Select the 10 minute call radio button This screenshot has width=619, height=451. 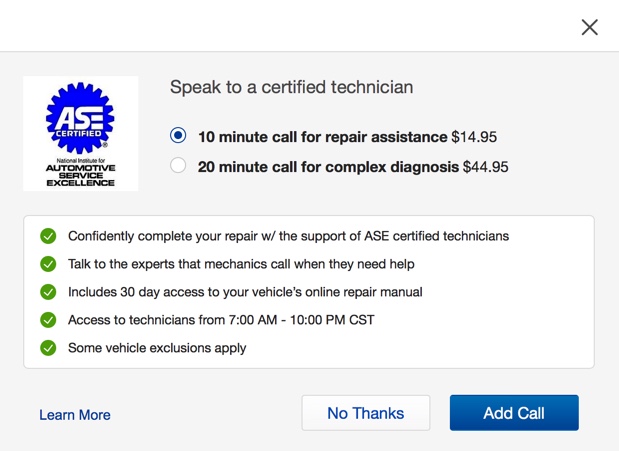tap(178, 135)
